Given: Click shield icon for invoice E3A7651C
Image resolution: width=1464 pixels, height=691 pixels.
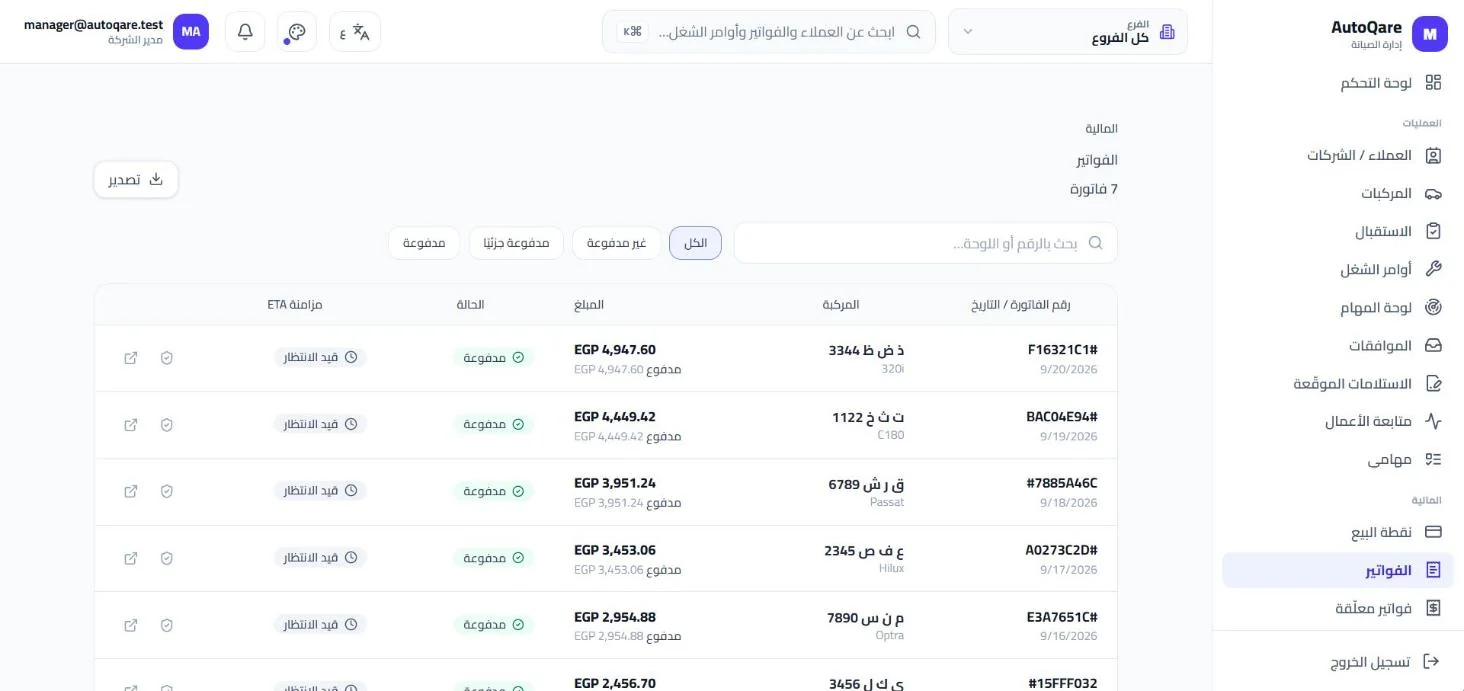Looking at the screenshot, I should (x=167, y=625).
